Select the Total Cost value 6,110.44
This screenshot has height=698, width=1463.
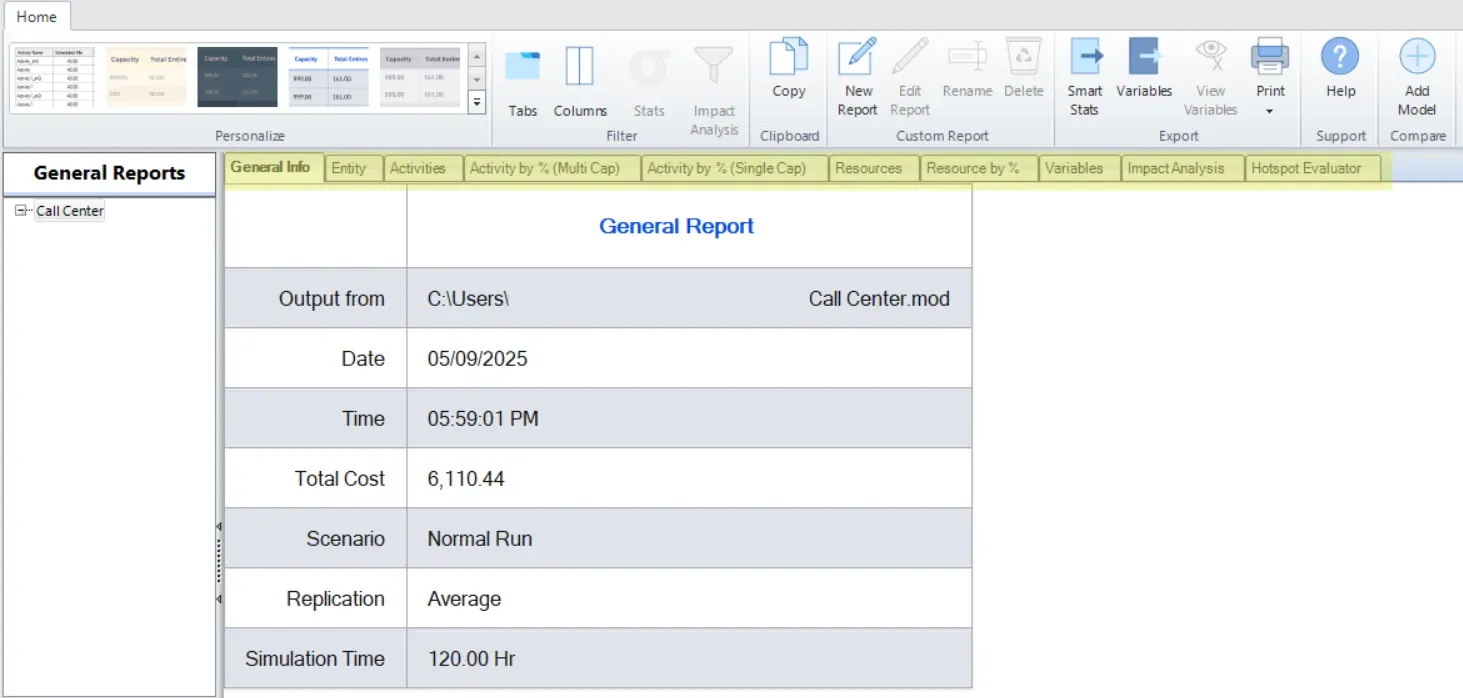pos(466,478)
